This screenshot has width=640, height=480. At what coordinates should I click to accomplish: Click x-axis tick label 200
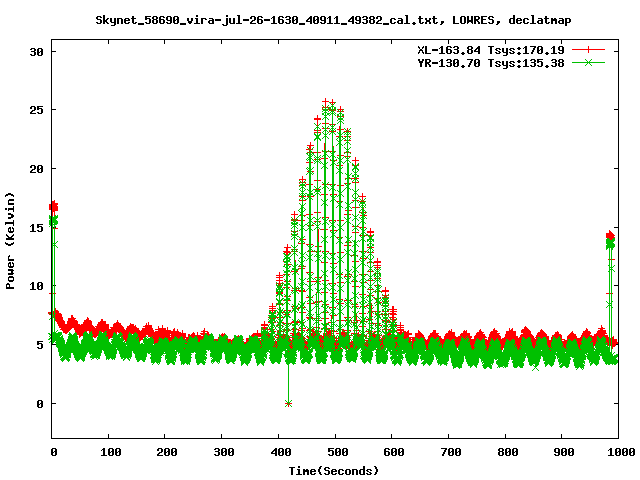pyautogui.click(x=167, y=452)
